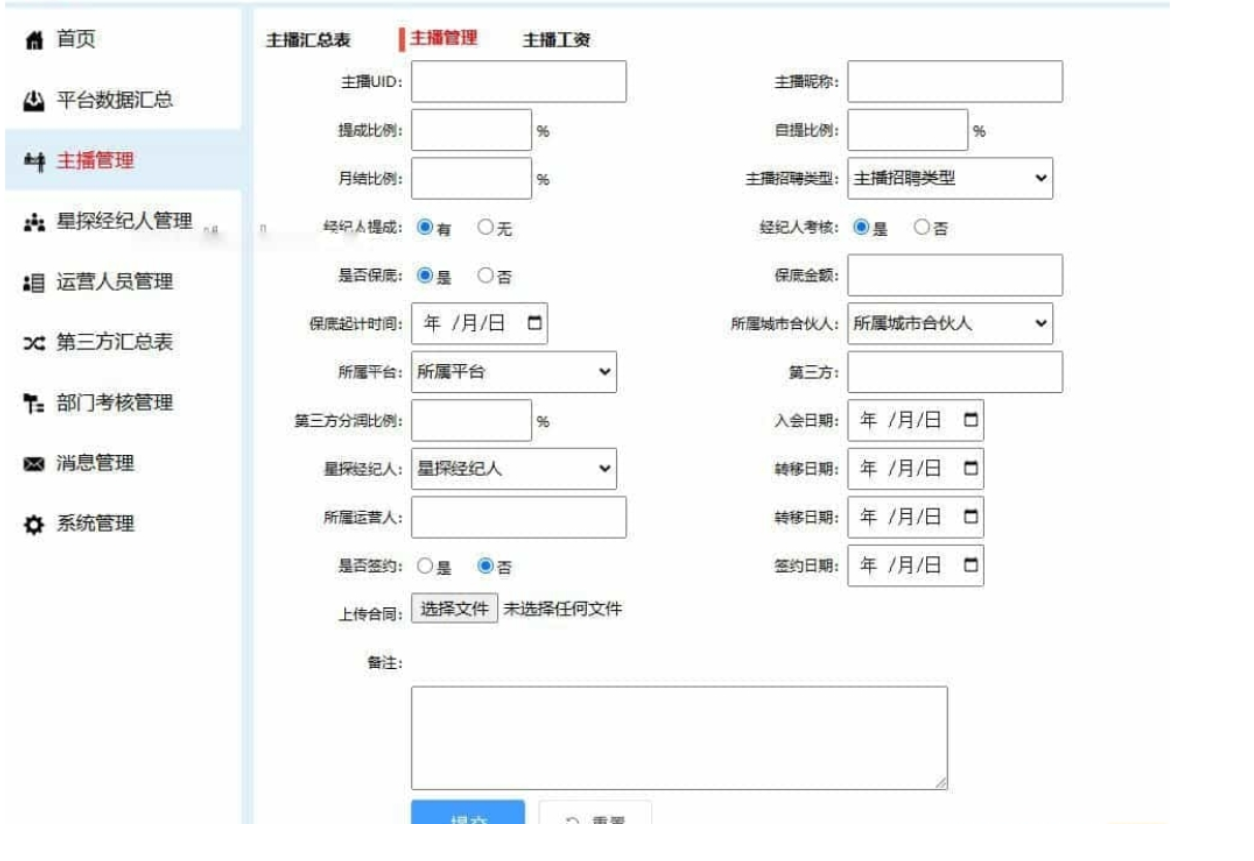Select 是 for 是否签约
Screen dimensions: 1254x861
[x=424, y=566]
